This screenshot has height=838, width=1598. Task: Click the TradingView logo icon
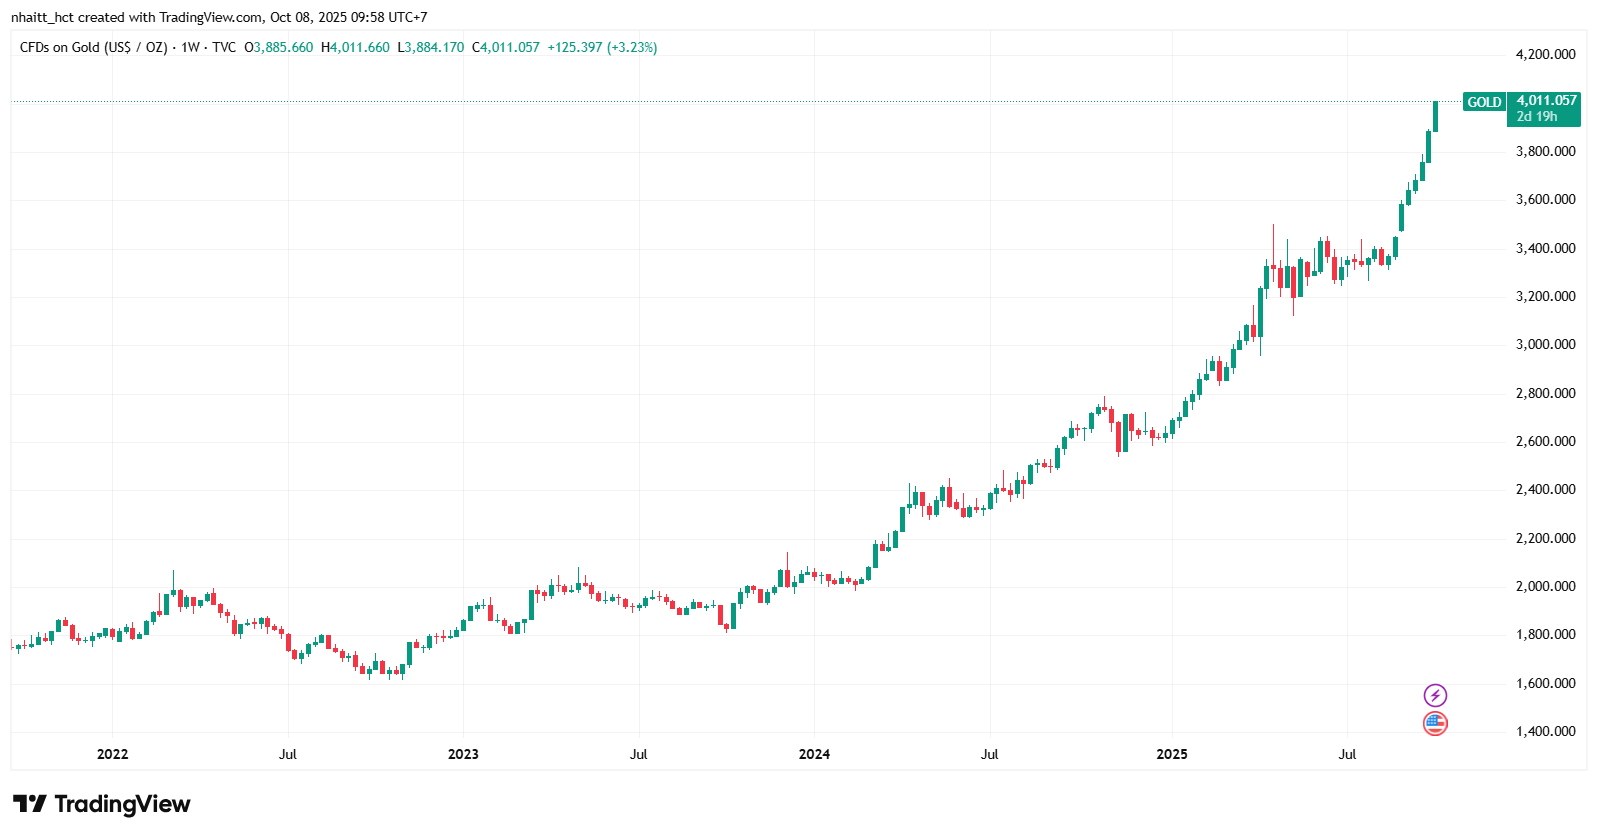30,804
